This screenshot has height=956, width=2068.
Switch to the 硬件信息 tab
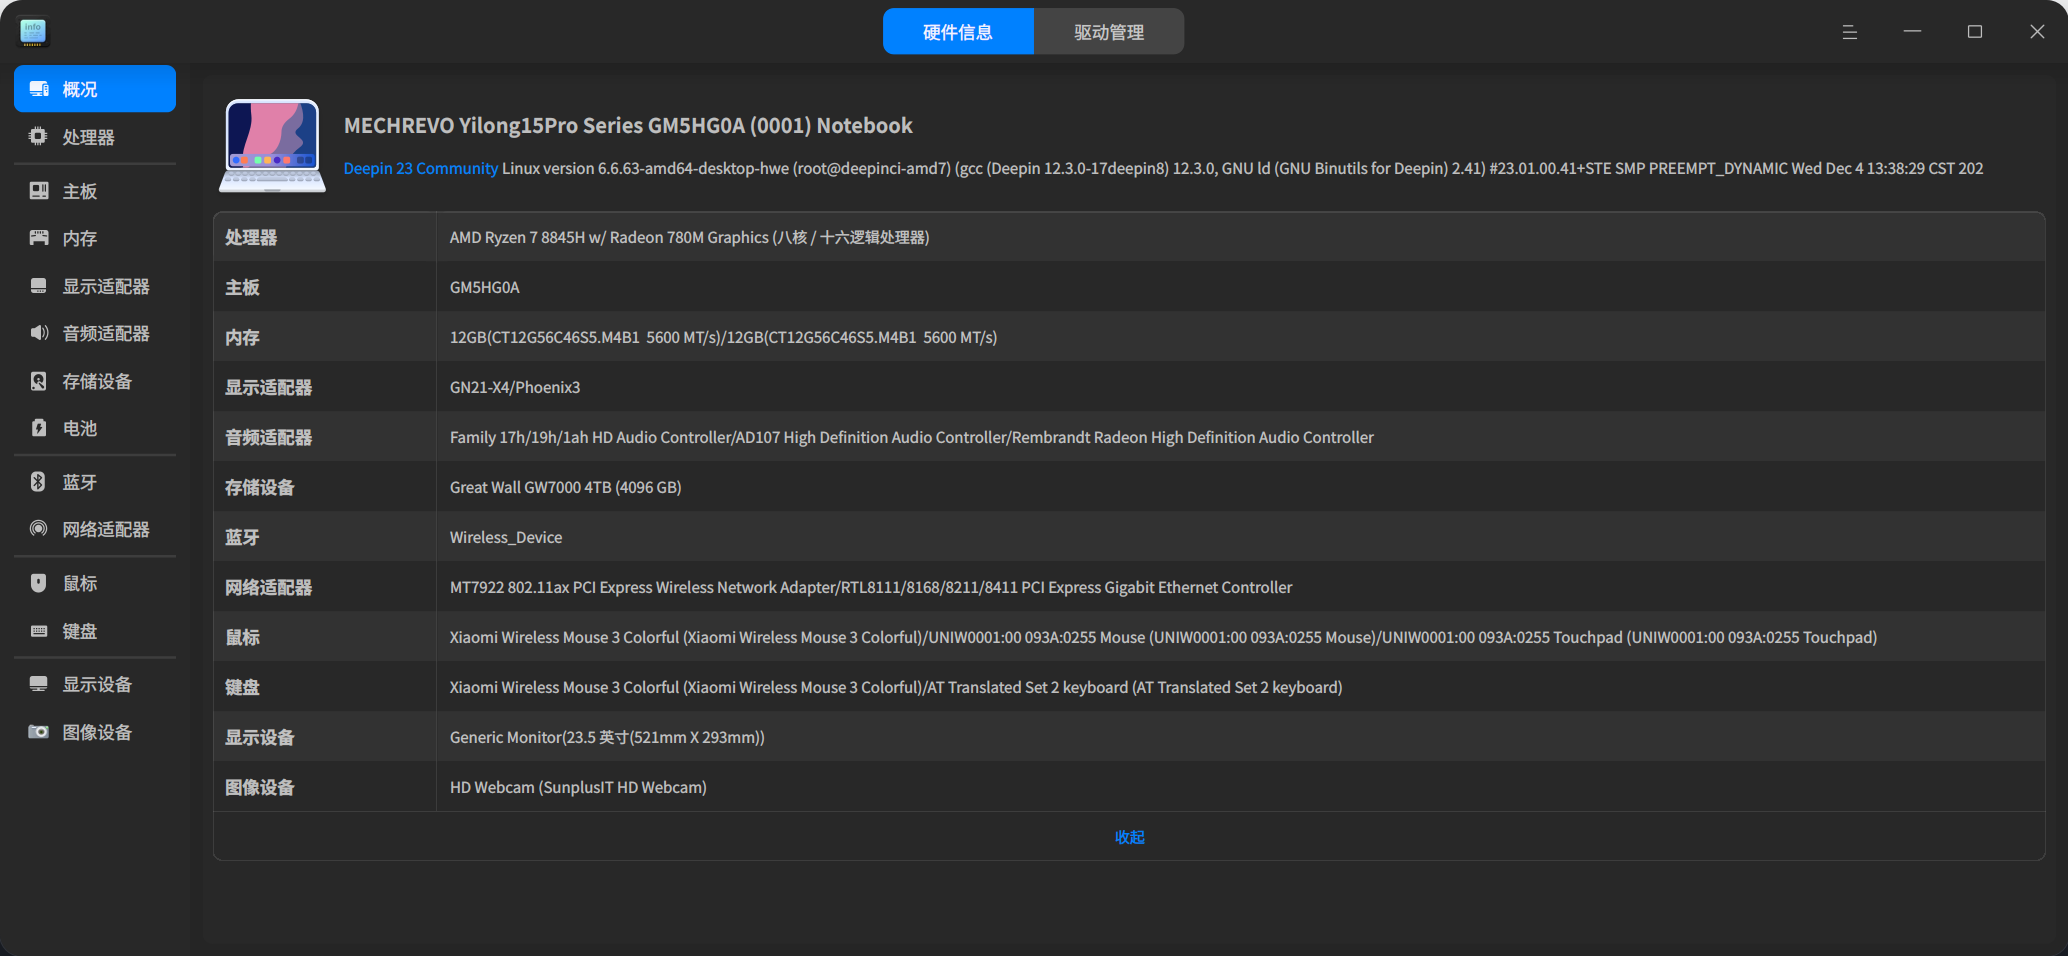[958, 32]
